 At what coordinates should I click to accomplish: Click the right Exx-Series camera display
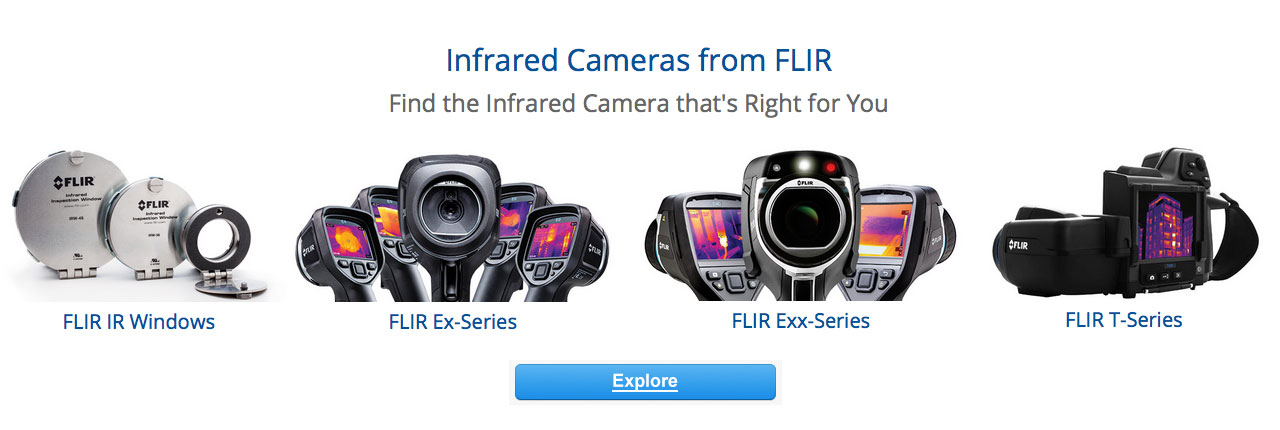point(888,229)
